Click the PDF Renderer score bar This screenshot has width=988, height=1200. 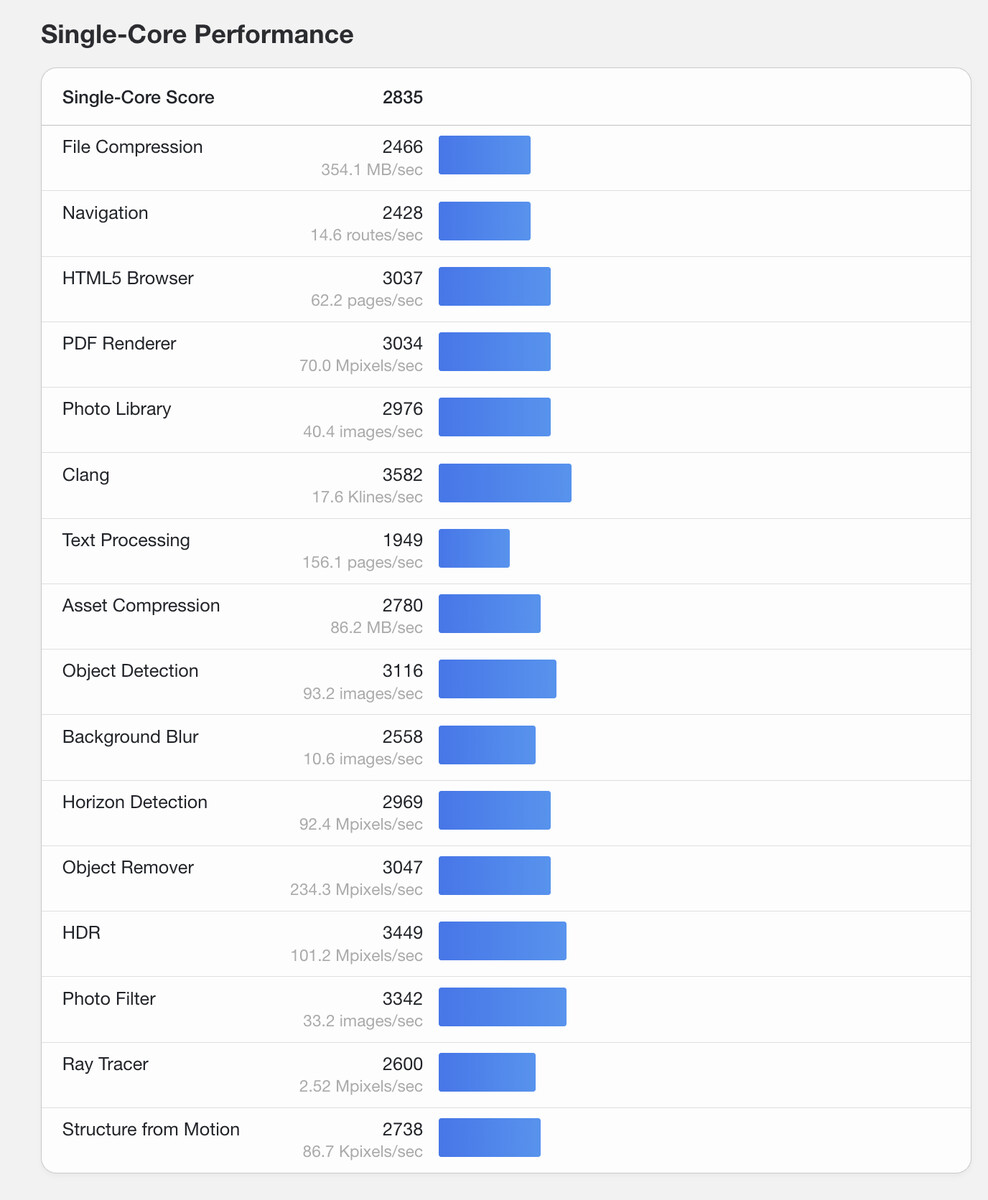pos(494,352)
